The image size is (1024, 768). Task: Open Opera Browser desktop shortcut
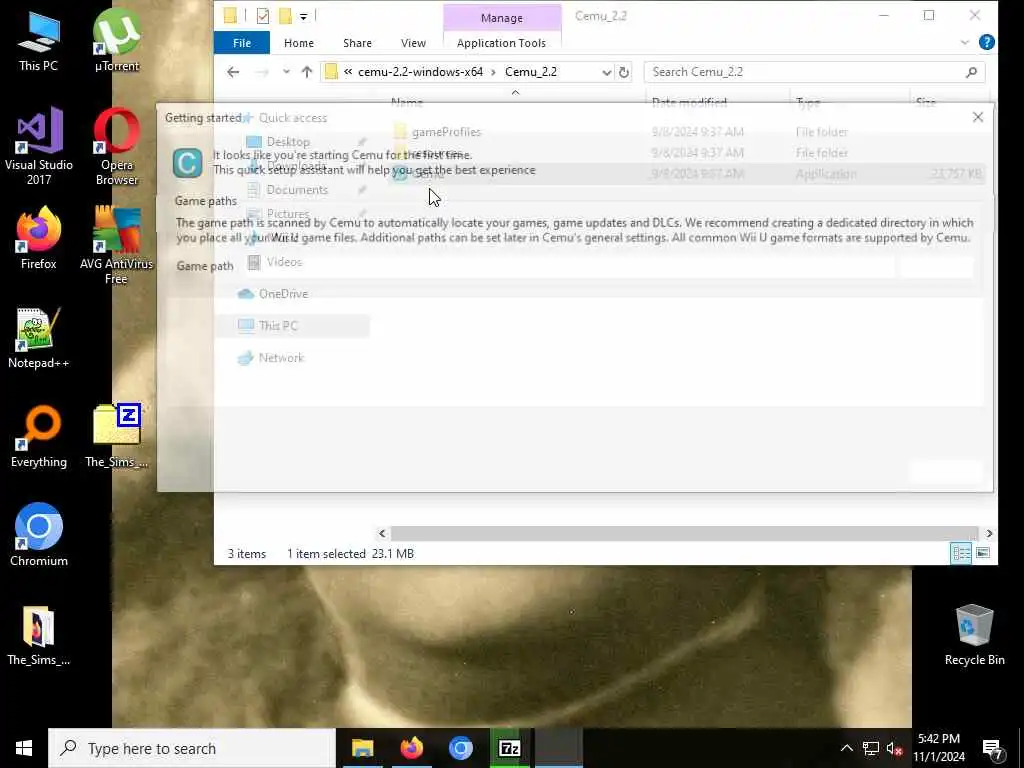coord(116,146)
